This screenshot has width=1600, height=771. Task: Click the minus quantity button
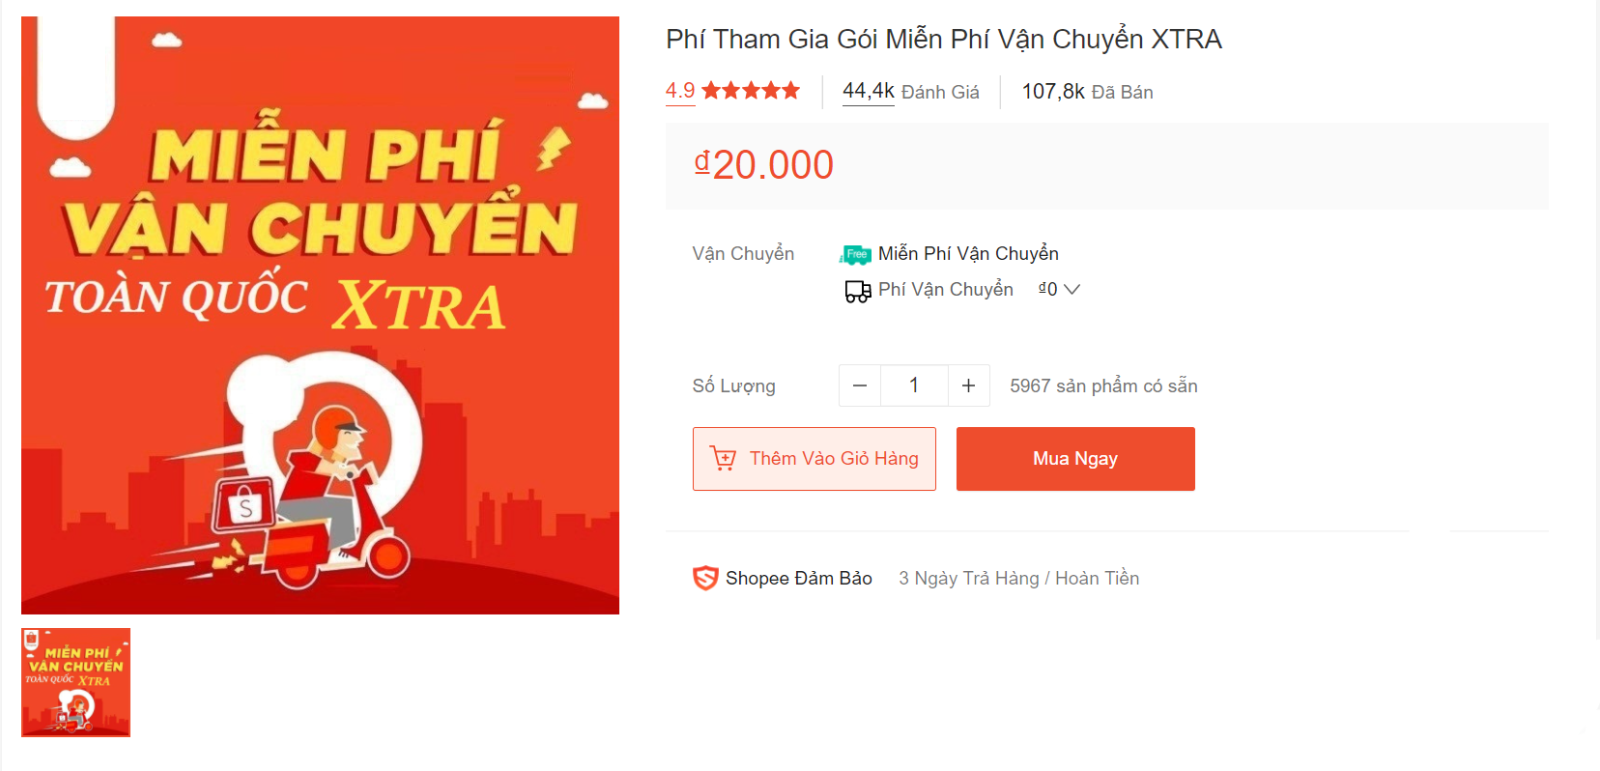pos(860,386)
